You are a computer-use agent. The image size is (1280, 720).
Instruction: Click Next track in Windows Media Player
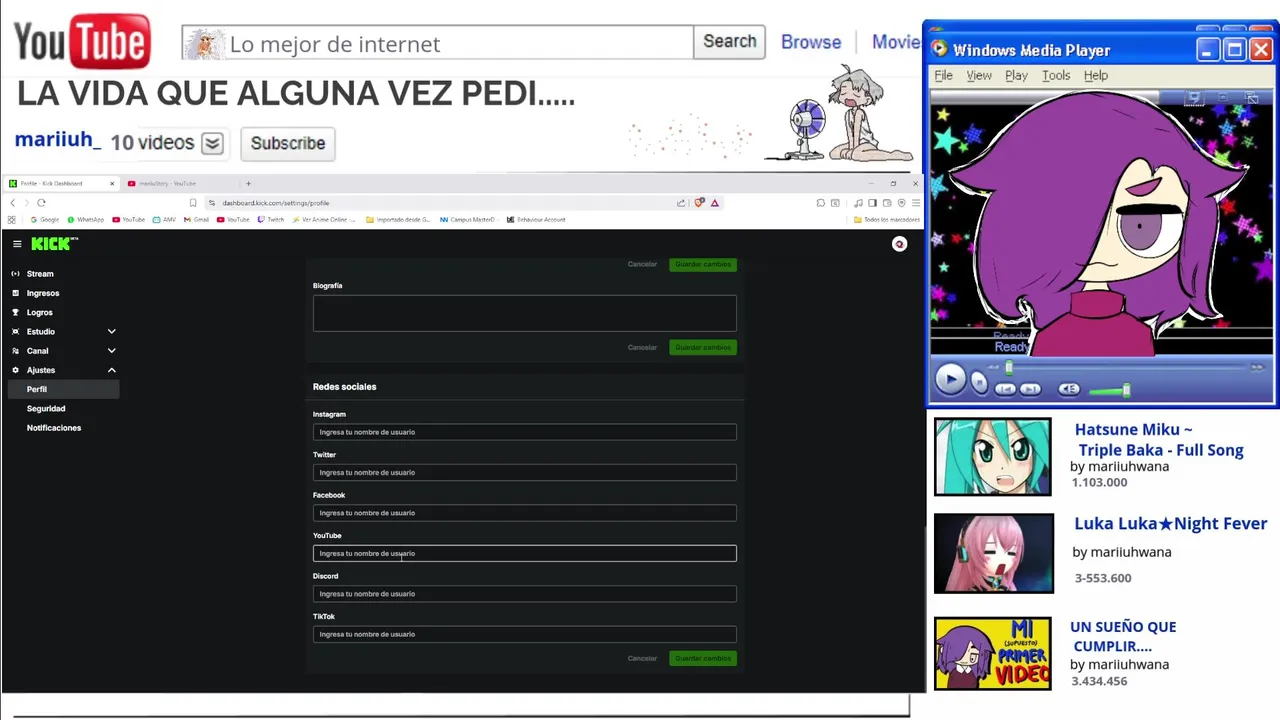1031,389
